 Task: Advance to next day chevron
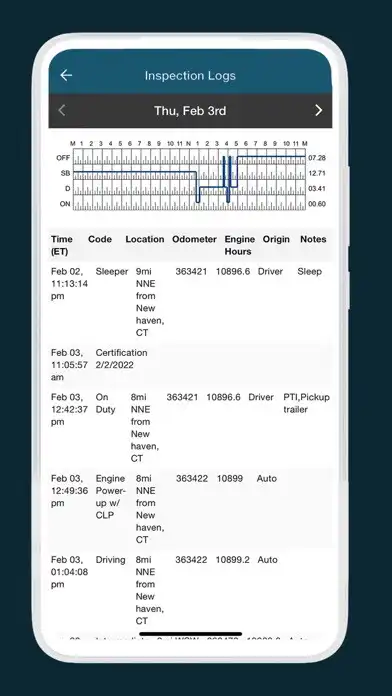coord(318,110)
